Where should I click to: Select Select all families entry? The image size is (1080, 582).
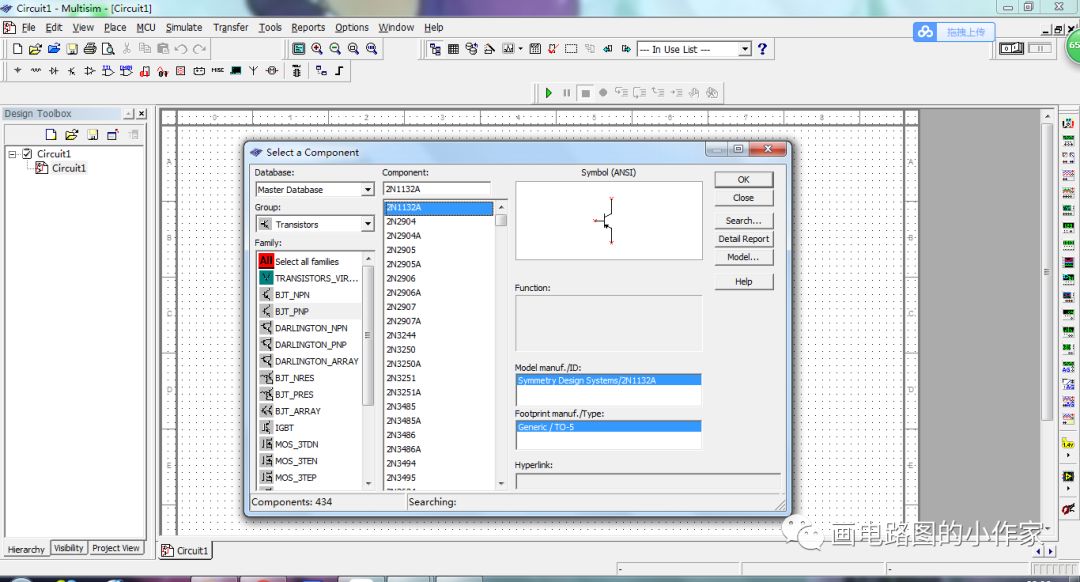(309, 261)
